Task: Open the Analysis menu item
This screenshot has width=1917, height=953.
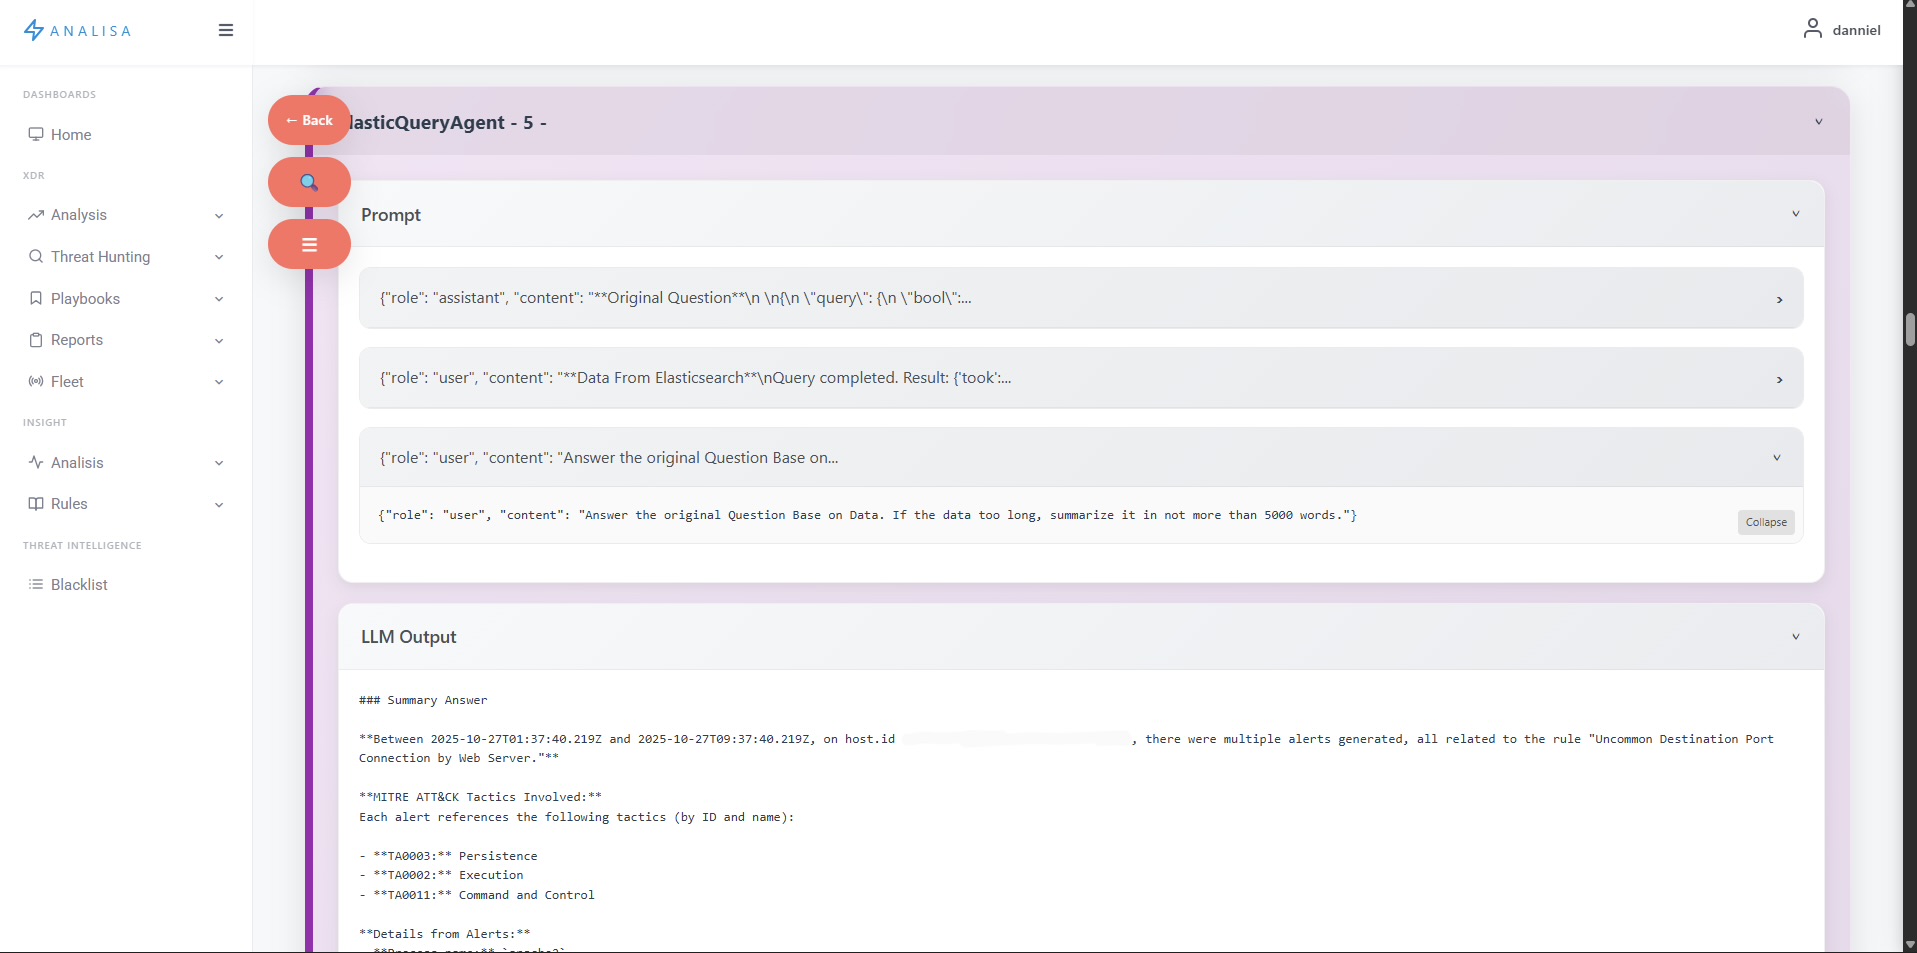Action: coord(79,215)
